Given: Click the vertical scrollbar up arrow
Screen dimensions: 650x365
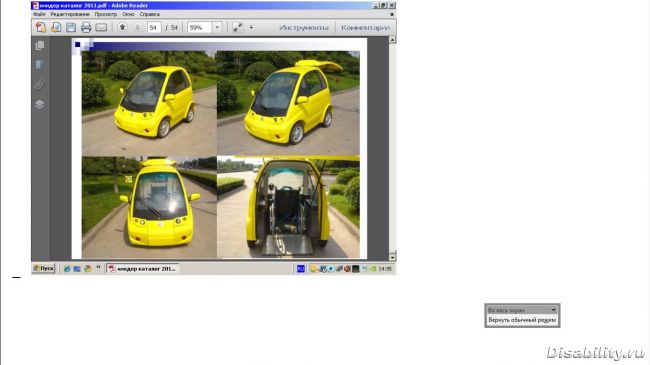Looking at the screenshot, I should 392,40.
